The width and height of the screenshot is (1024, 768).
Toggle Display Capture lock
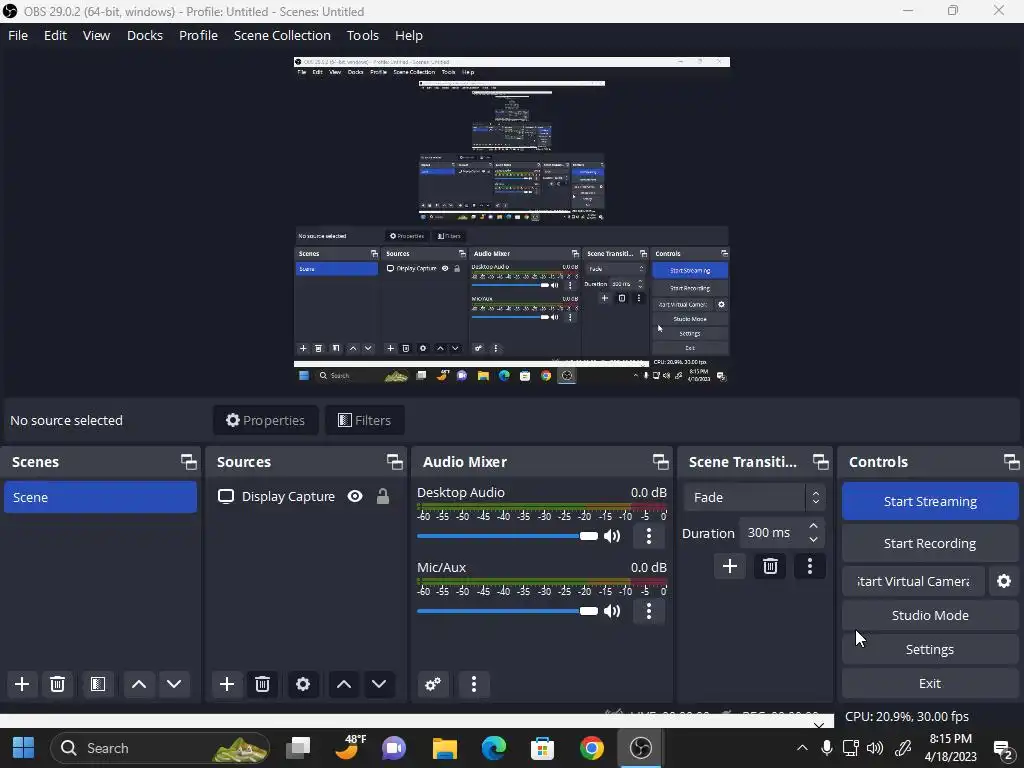(x=383, y=497)
